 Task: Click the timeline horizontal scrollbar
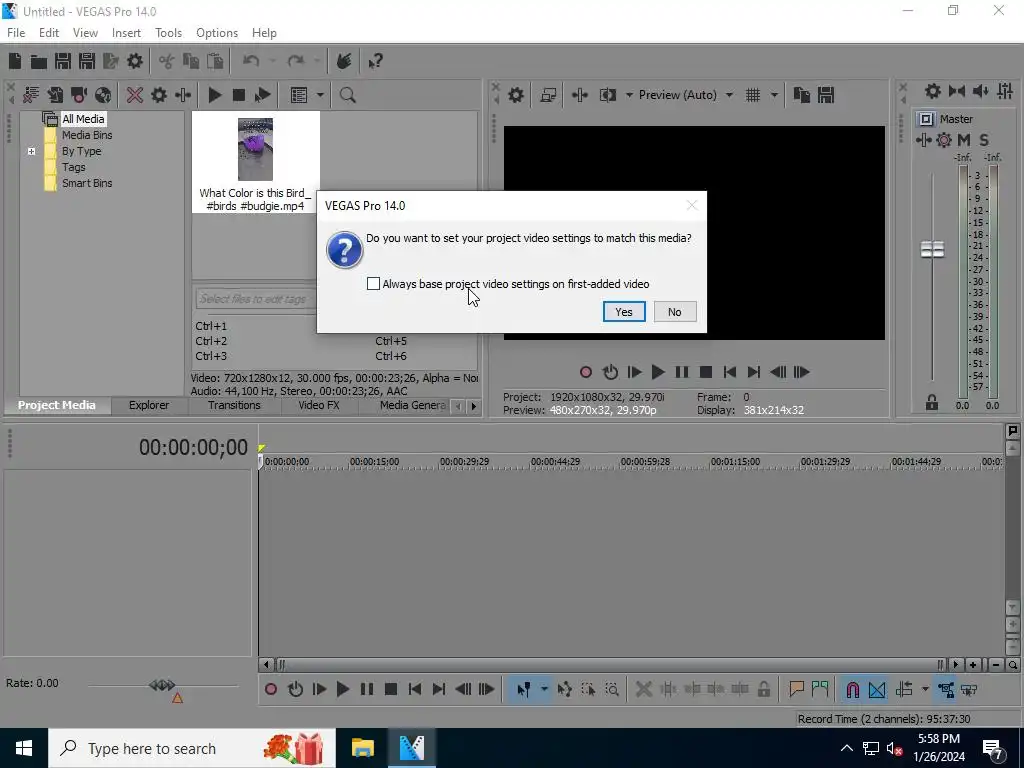[x=611, y=665]
